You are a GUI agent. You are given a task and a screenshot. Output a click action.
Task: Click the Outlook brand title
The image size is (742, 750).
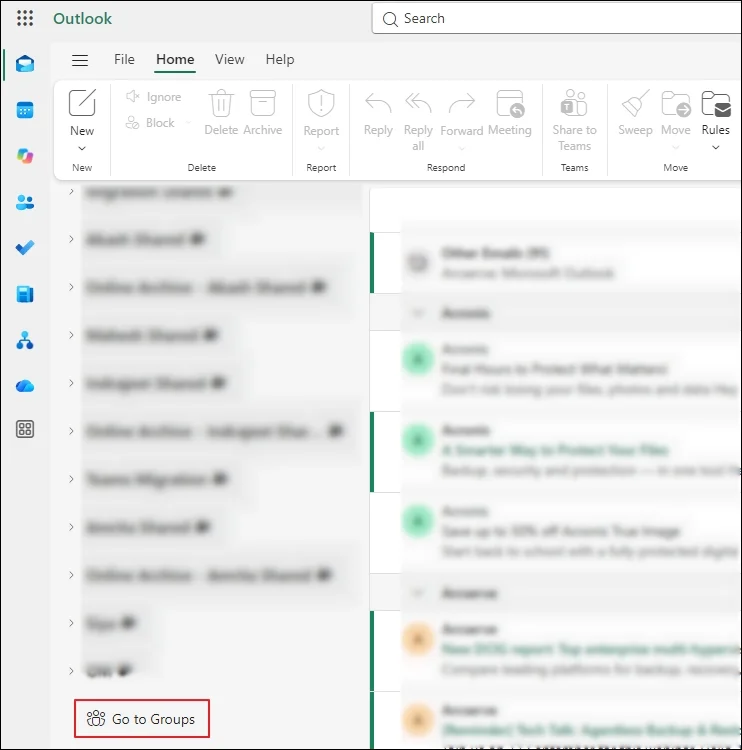[82, 19]
